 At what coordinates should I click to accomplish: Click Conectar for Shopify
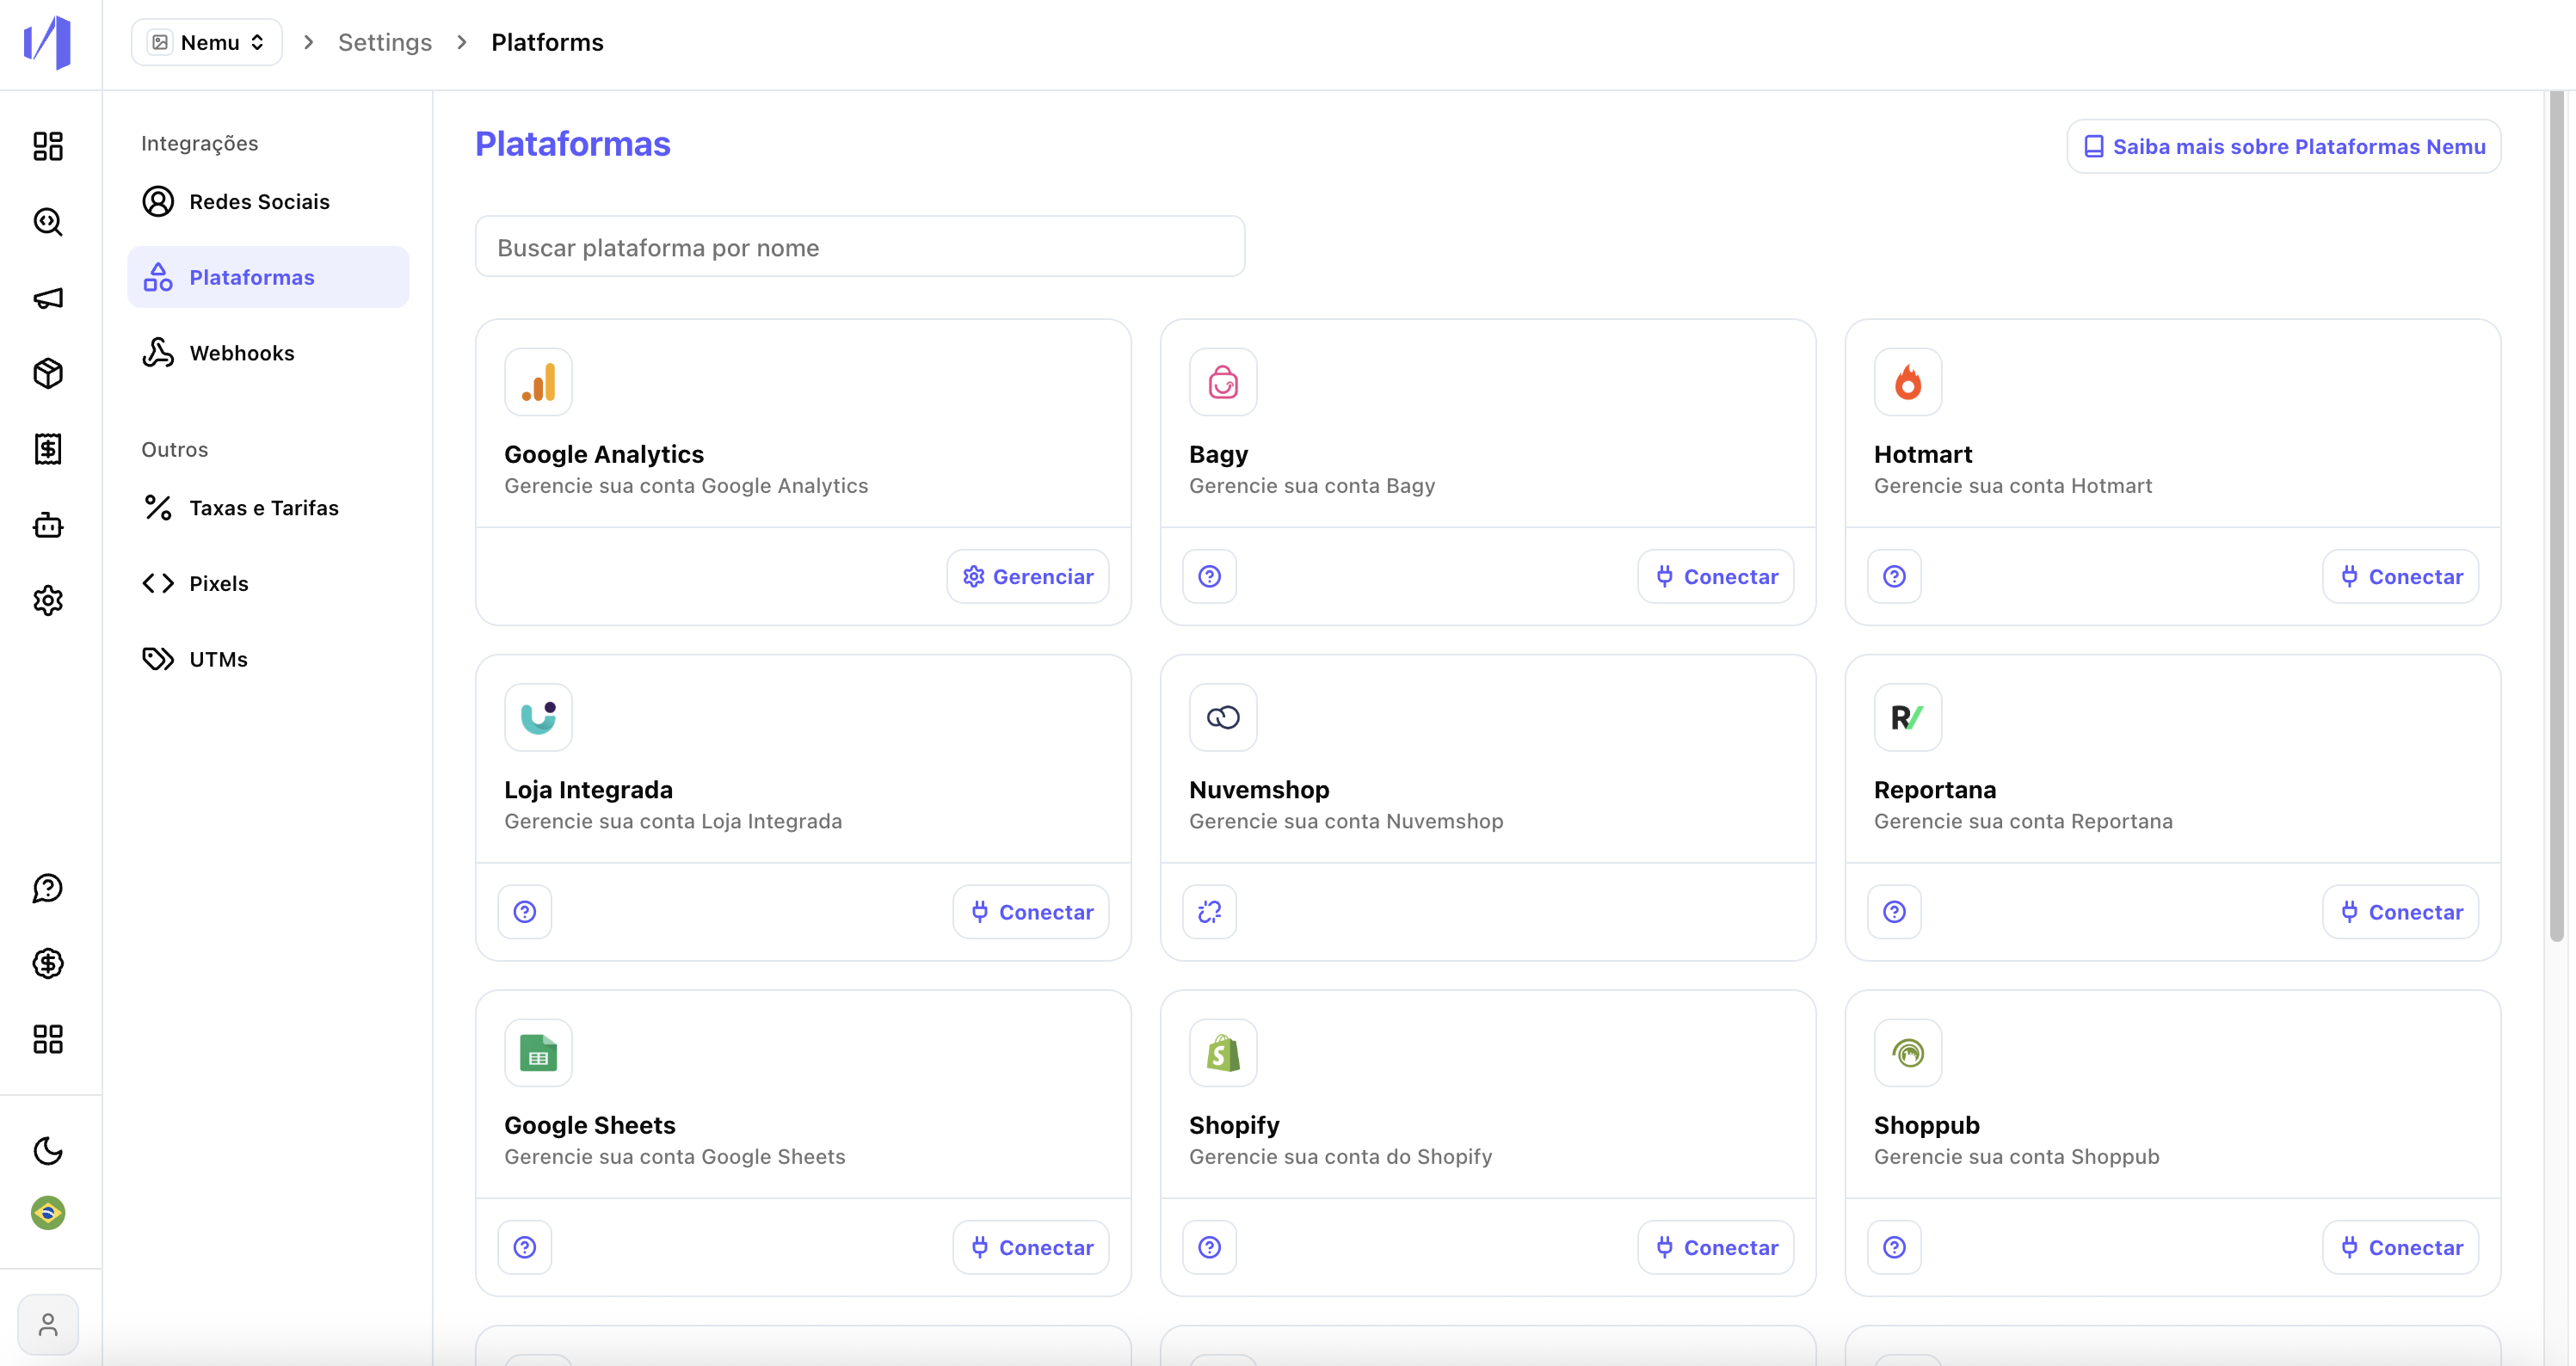pyautogui.click(x=1716, y=1247)
